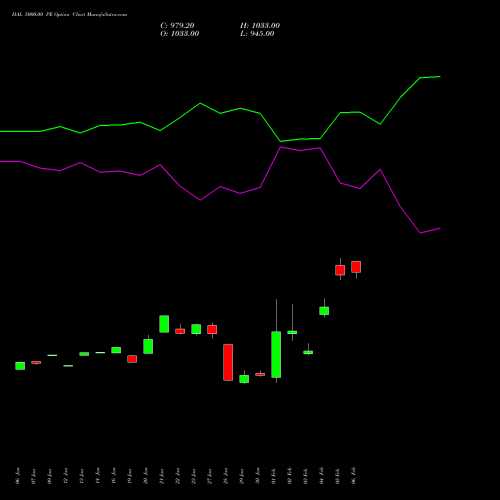This screenshot has height=500, width=500.
Task: Click the 06 Feb date label
Action: pos(354,476)
